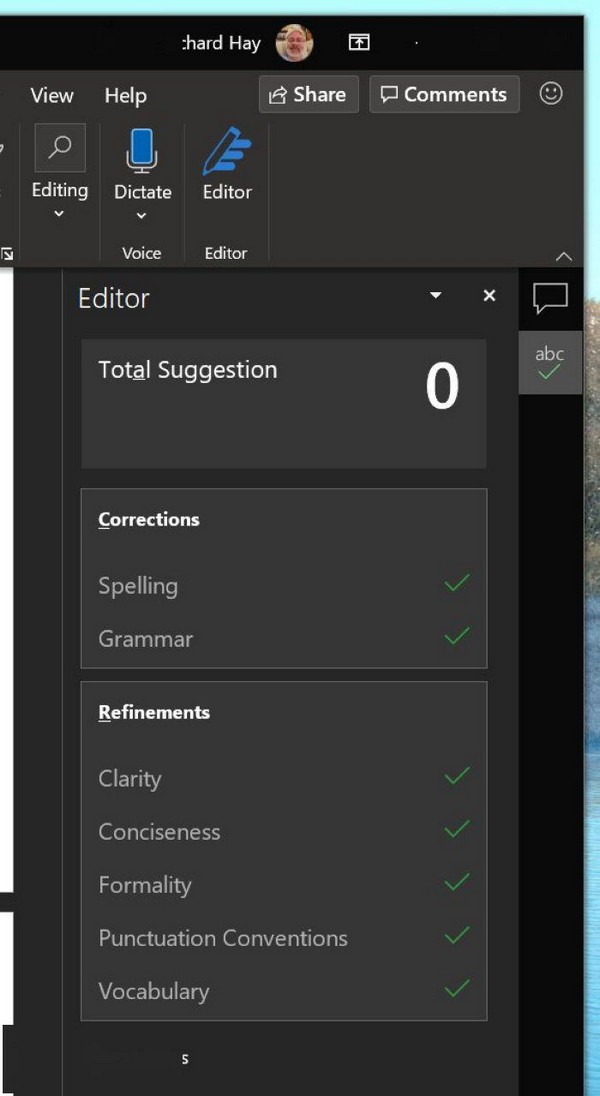Click the Comments button

(x=444, y=94)
